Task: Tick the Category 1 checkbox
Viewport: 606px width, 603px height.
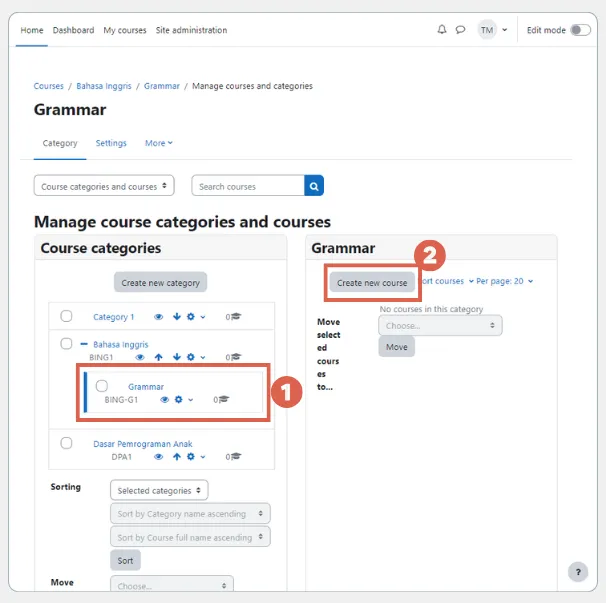Action: [66, 316]
